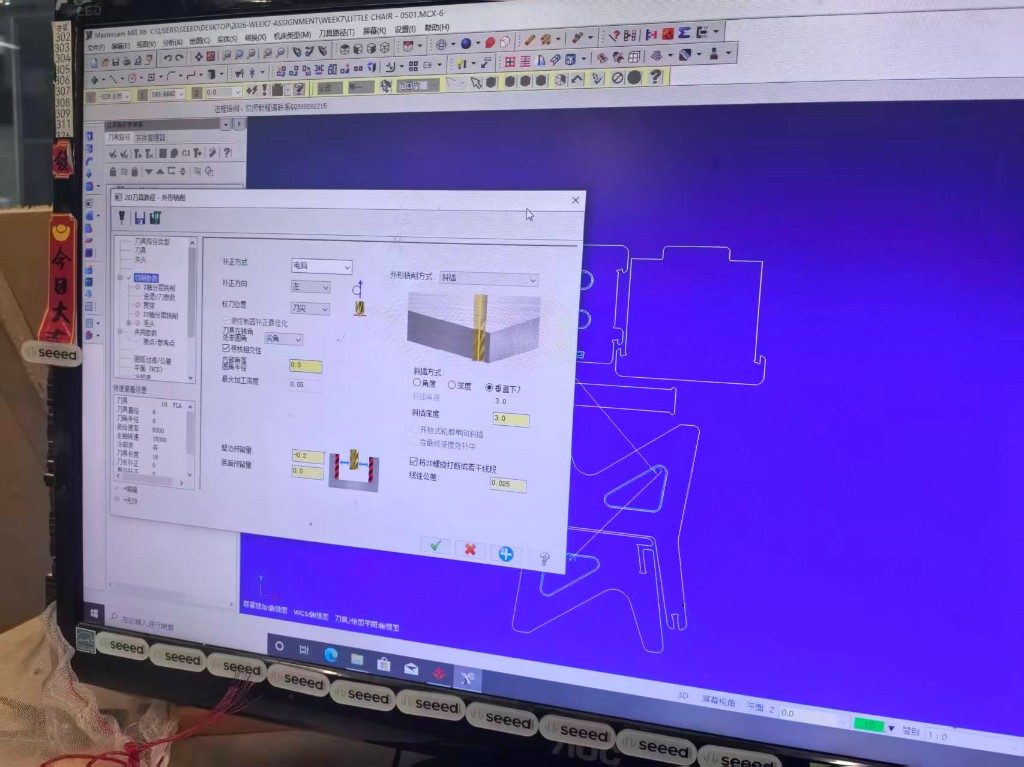The width and height of the screenshot is (1024, 767).
Task: Open the corner rounding dropdown showing 尖角
Action: 283,339
